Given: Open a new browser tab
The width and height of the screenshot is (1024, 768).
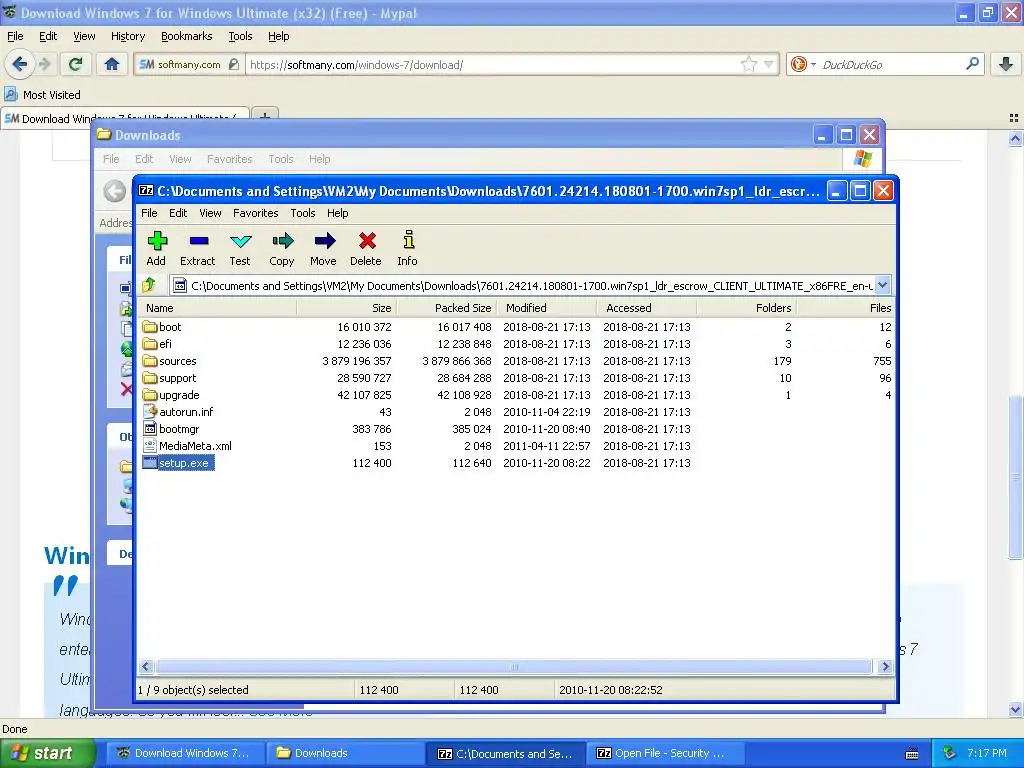Looking at the screenshot, I should tap(264, 116).
